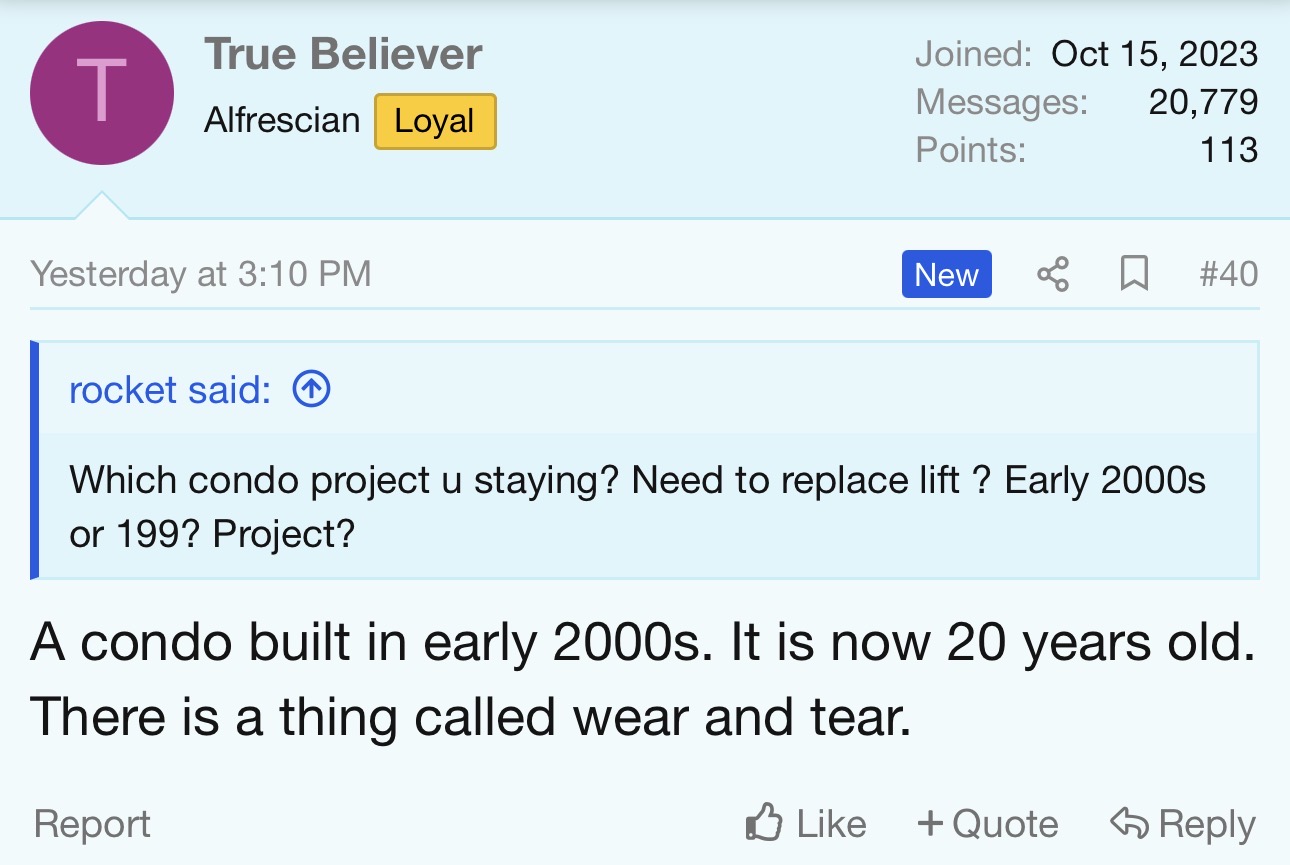Open True Believer's profile via username

[343, 54]
